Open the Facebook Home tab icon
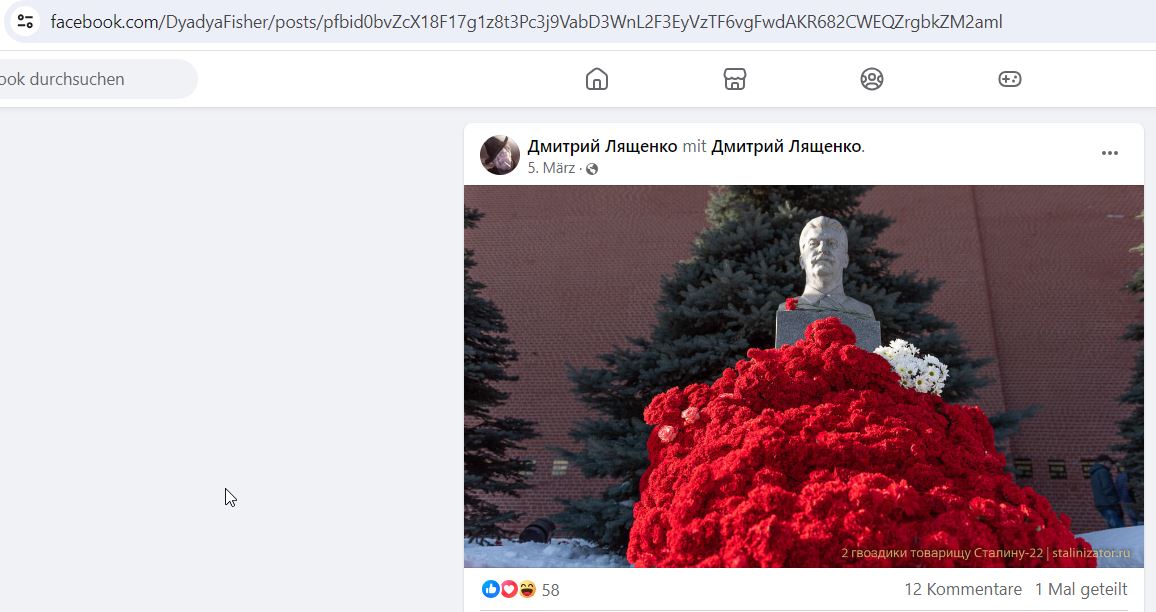Viewport: 1156px width, 612px height. tap(596, 79)
